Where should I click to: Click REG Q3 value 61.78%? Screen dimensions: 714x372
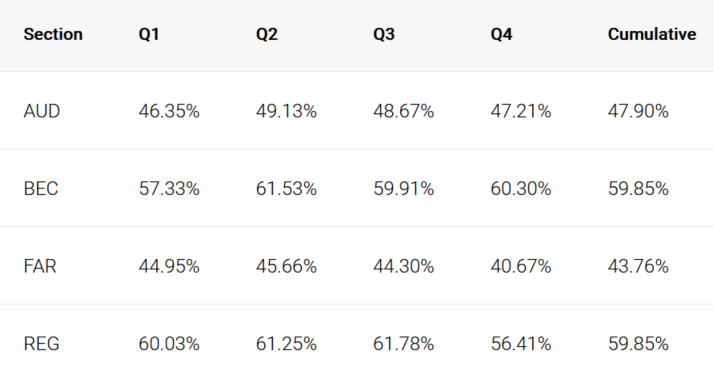[x=403, y=343]
